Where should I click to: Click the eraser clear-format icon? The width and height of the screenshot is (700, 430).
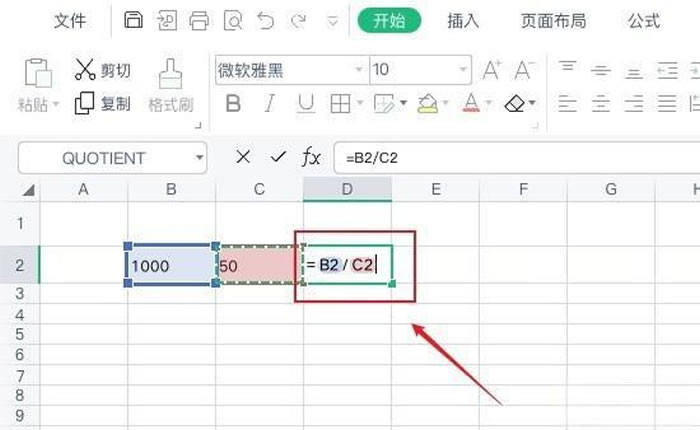pyautogui.click(x=514, y=104)
